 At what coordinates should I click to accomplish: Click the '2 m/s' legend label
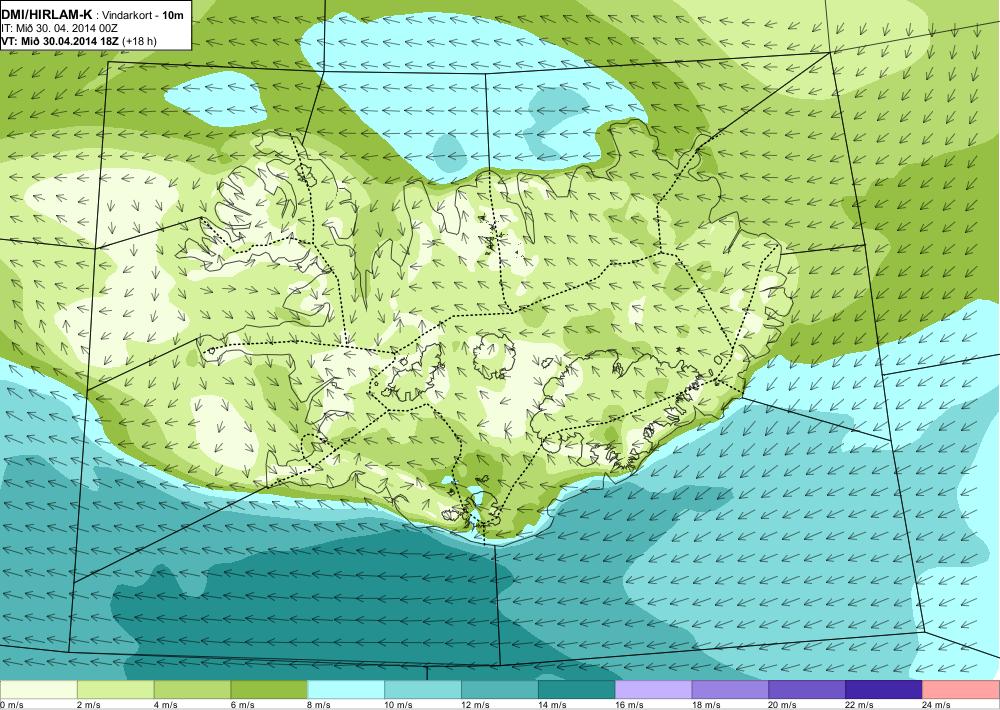point(89,705)
